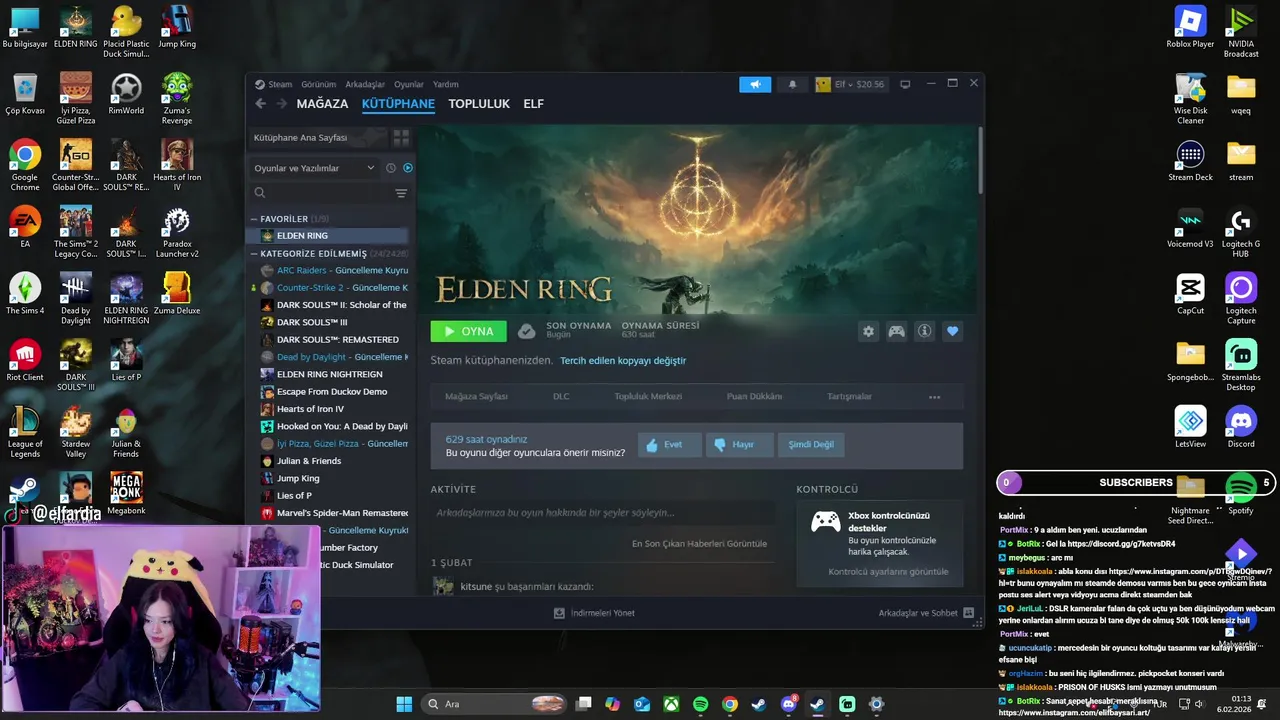Click Kütüphane Ana Sayfası button

click(318, 137)
